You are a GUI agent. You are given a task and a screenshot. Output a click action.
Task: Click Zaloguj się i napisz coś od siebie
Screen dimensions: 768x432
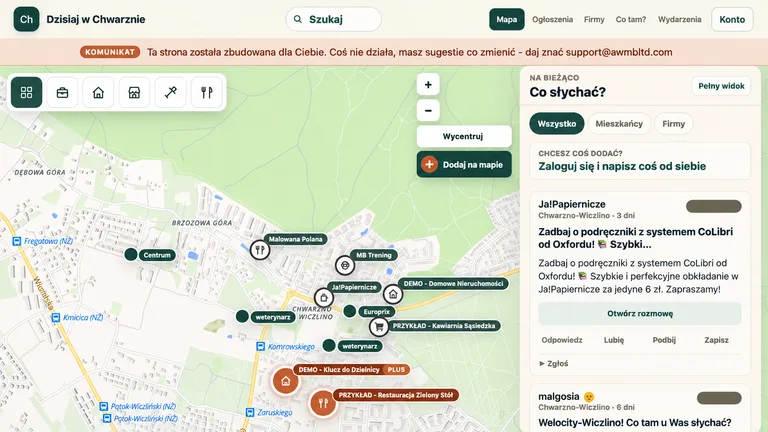pyautogui.click(x=622, y=166)
